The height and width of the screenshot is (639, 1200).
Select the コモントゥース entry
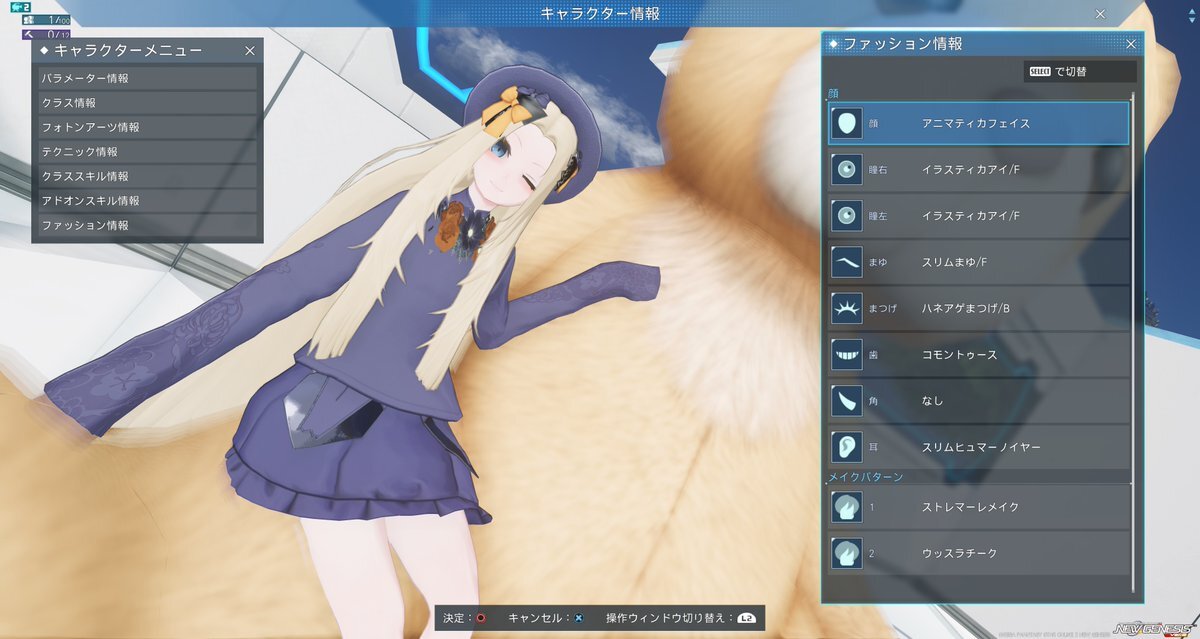tap(978, 354)
